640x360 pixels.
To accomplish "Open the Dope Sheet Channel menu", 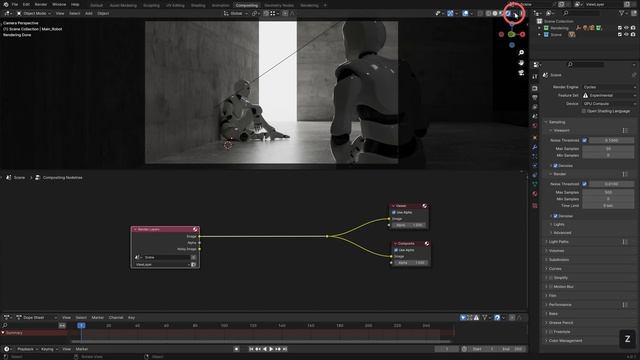I will click(x=116, y=318).
